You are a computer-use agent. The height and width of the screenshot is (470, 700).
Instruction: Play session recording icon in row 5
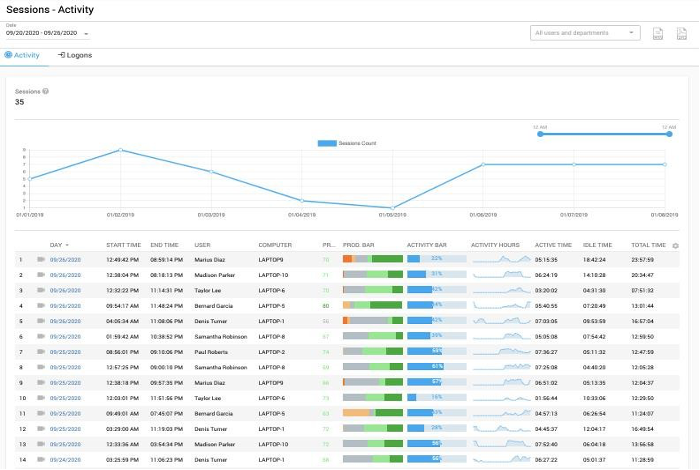click(x=41, y=320)
